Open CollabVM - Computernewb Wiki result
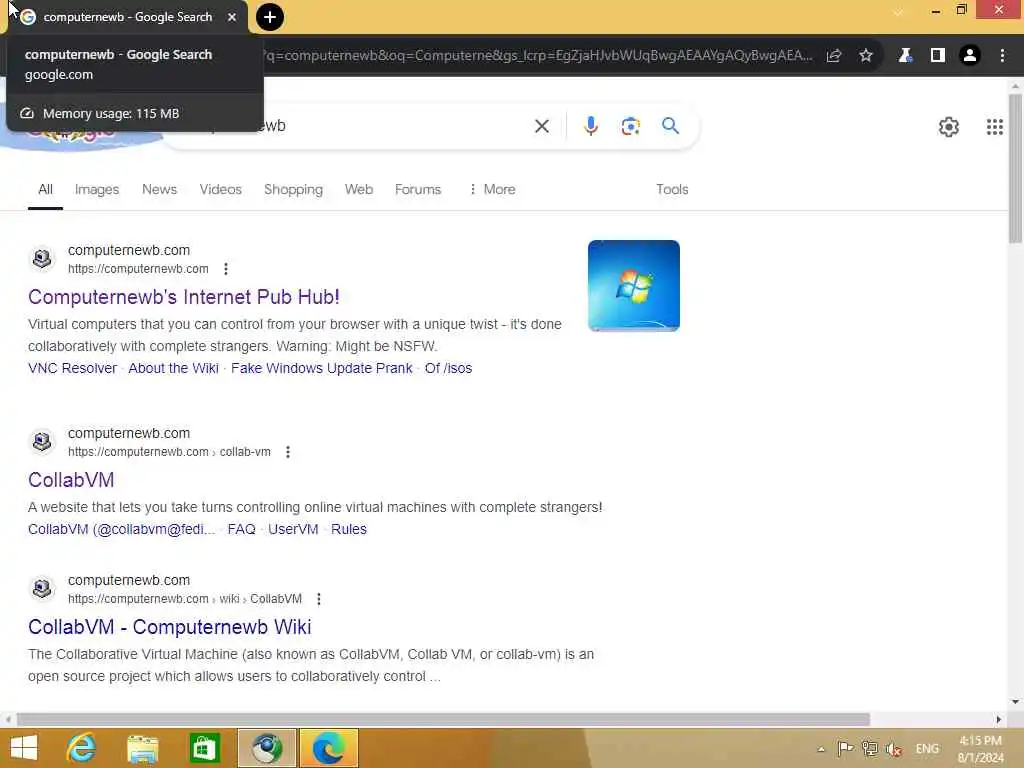 [x=170, y=627]
